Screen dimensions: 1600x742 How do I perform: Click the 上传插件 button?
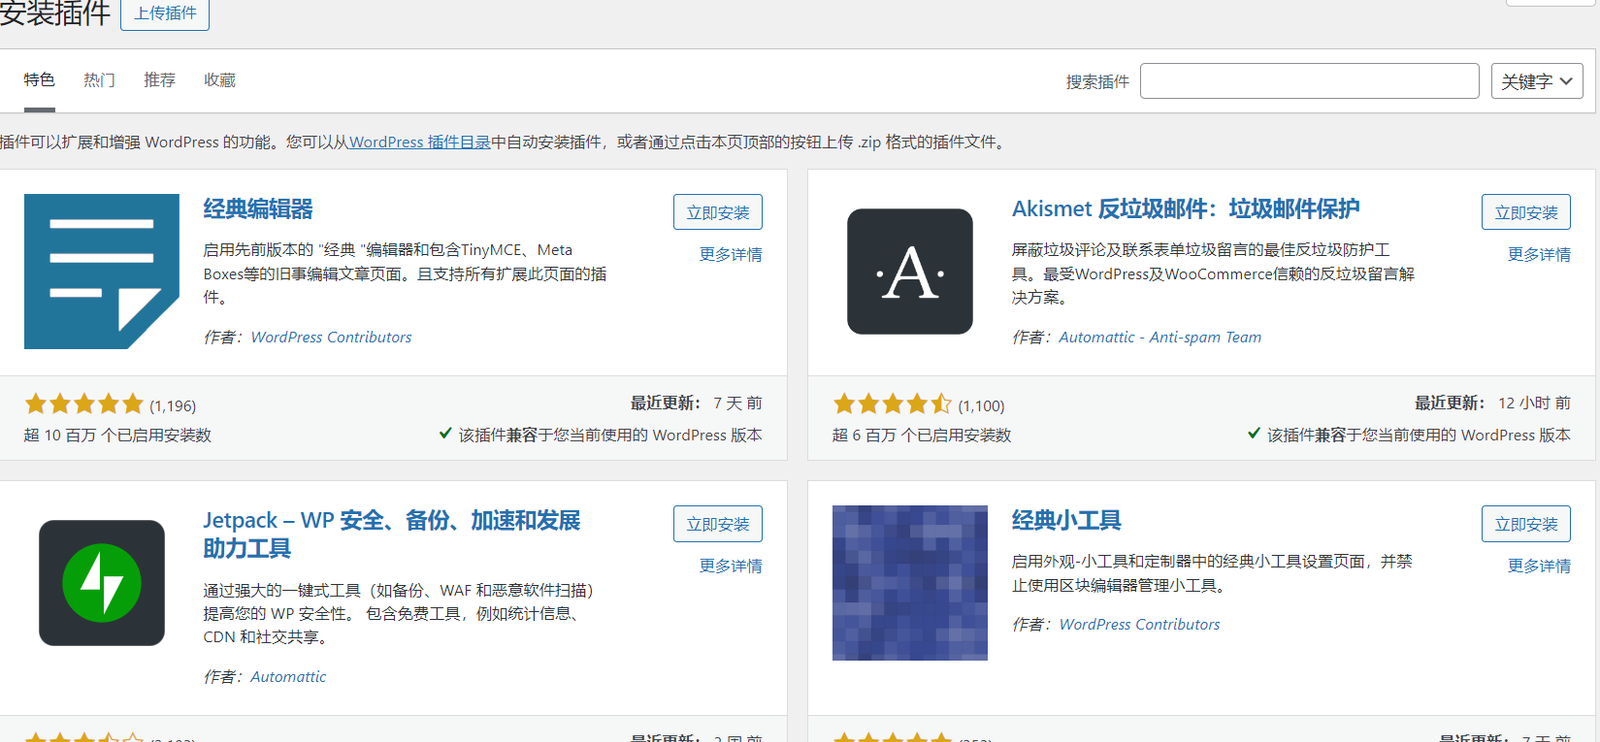click(165, 14)
